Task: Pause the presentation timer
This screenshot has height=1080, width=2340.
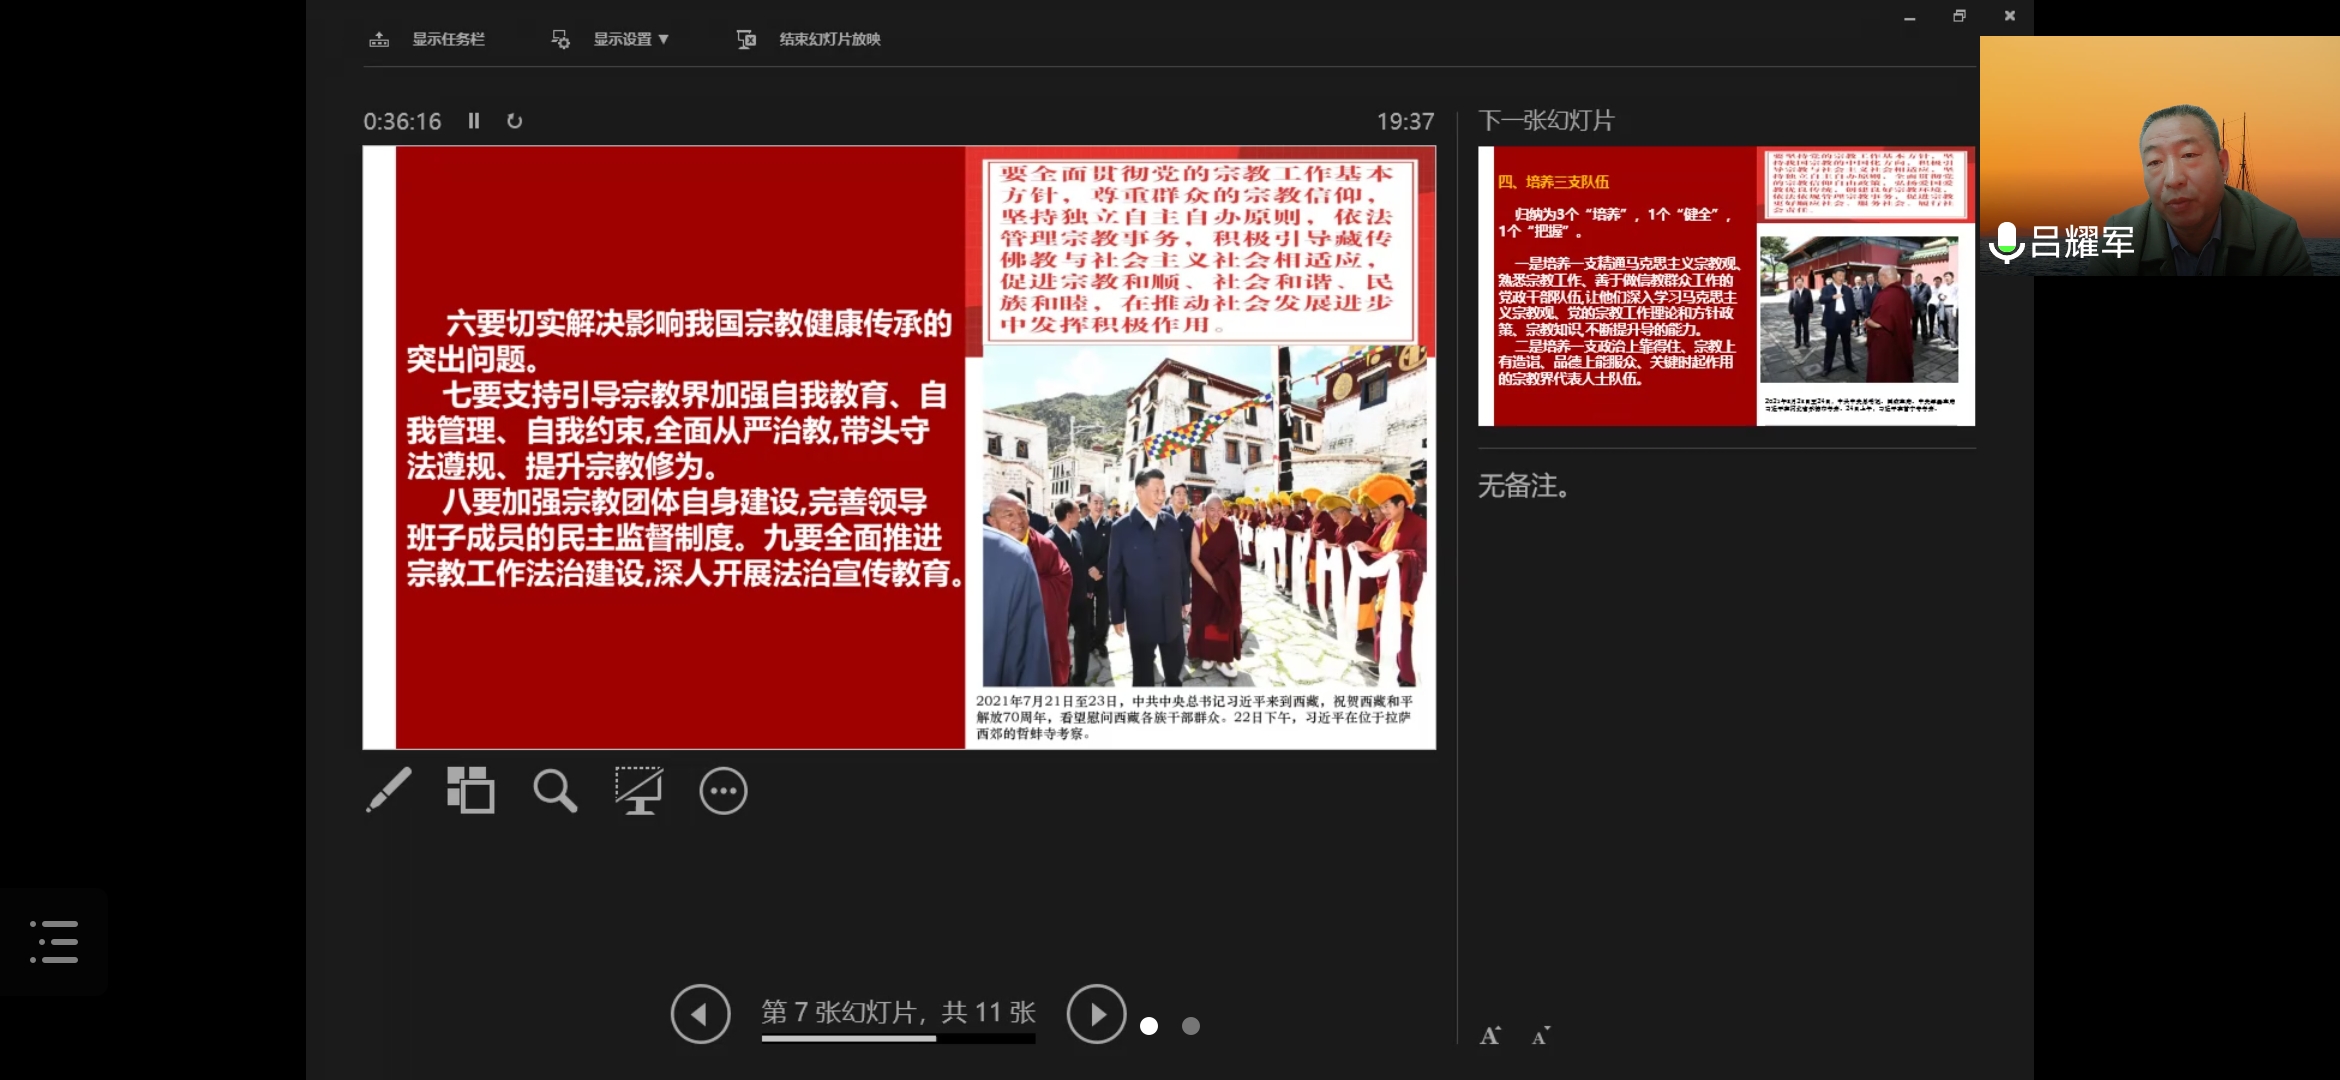Action: 474,121
